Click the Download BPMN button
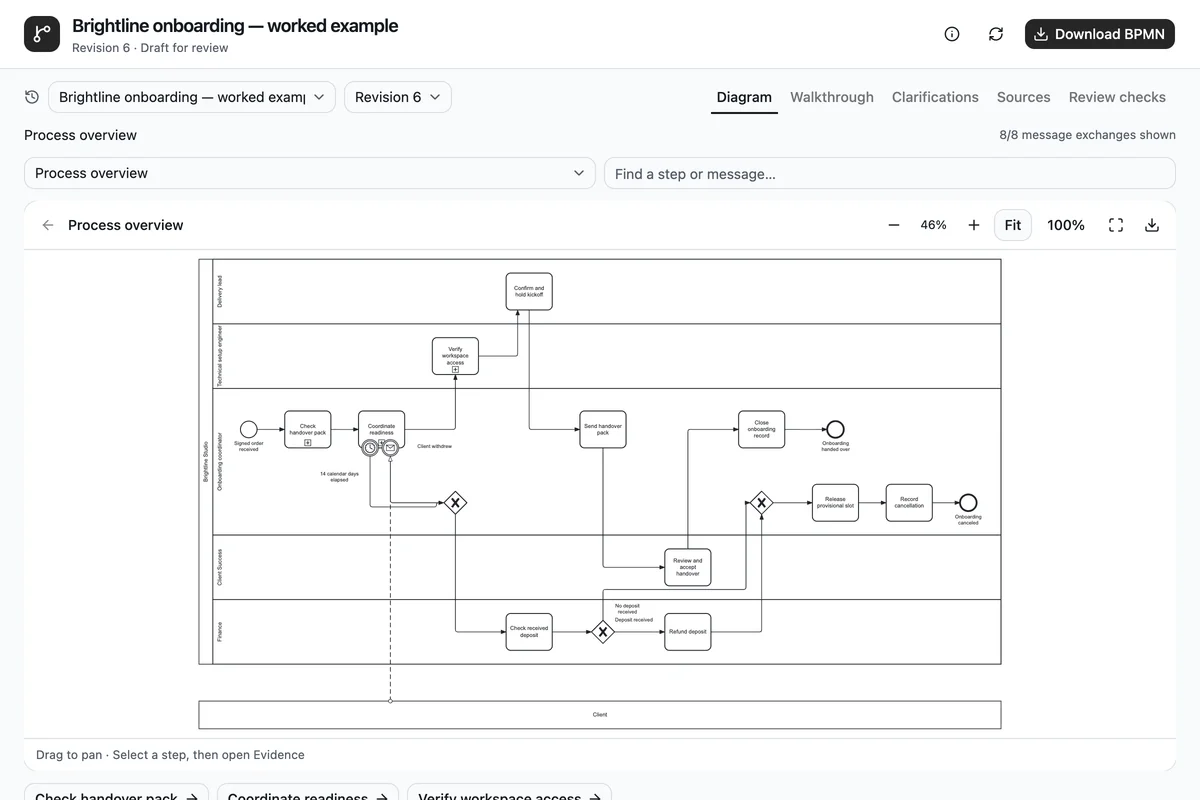This screenshot has width=1200, height=800. click(1100, 34)
